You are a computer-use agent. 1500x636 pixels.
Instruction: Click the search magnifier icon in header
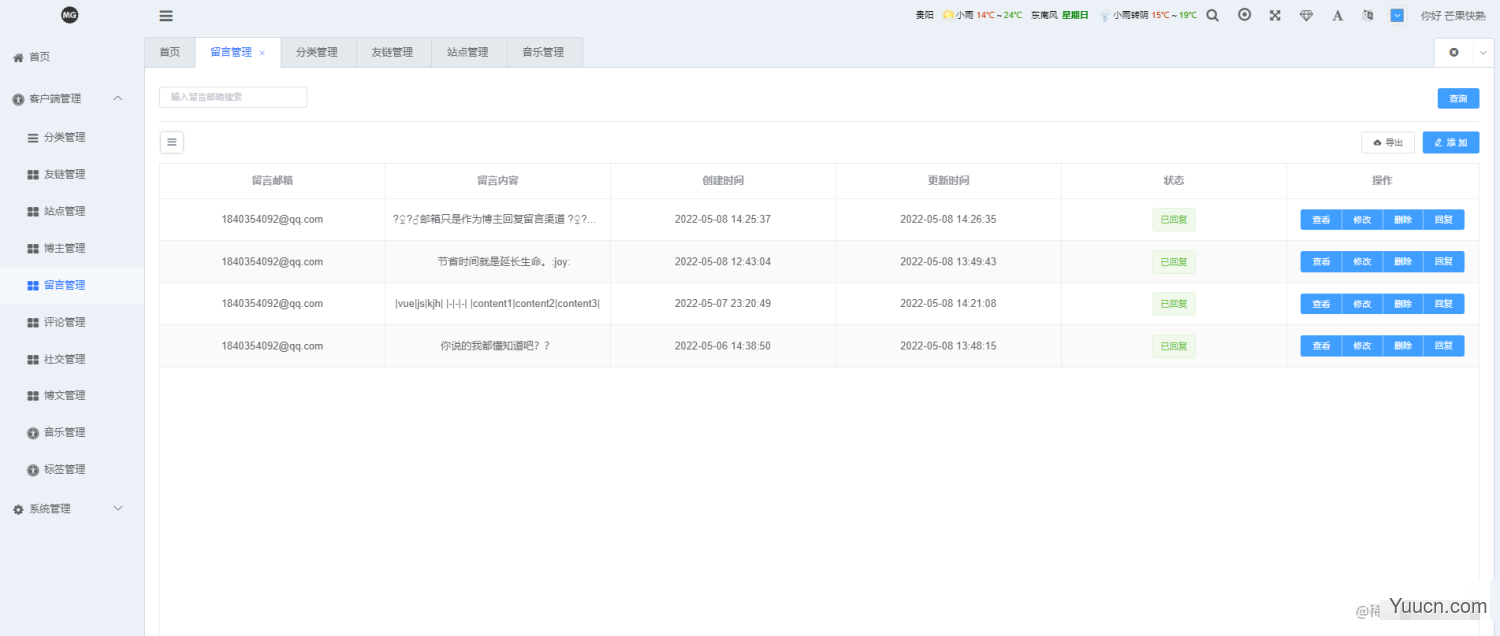point(1212,15)
